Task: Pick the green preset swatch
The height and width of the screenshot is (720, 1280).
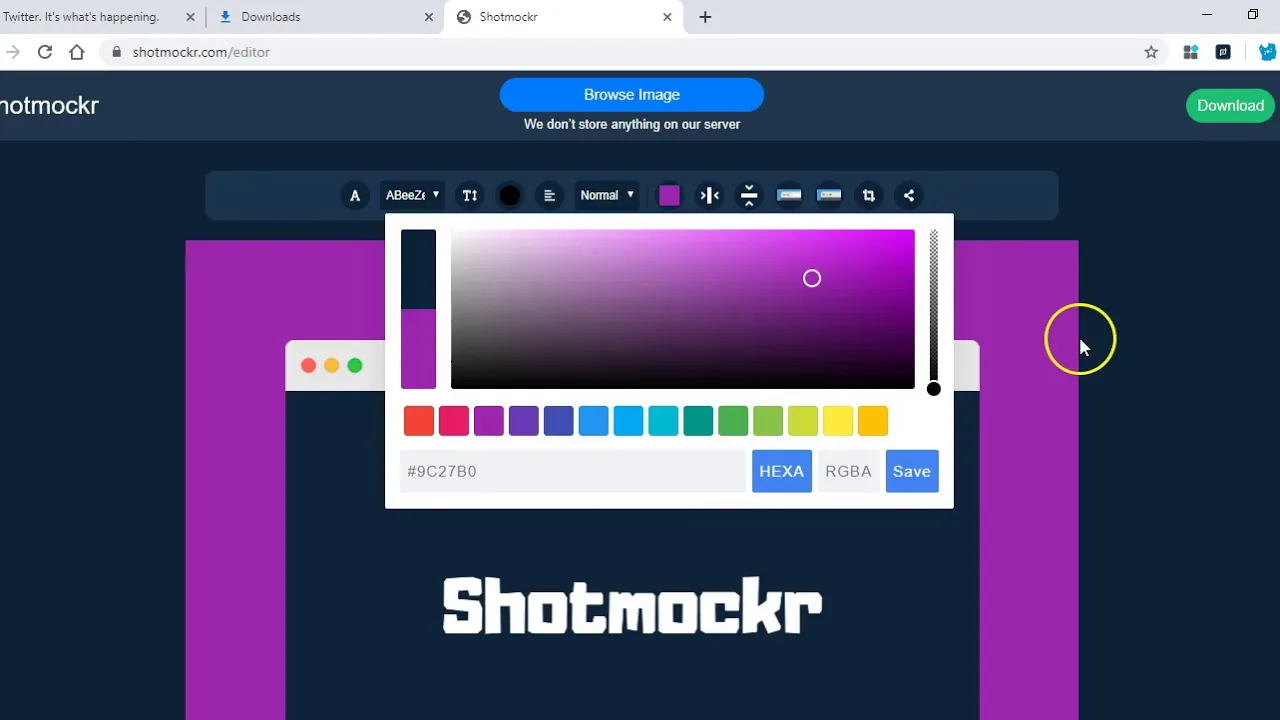Action: point(733,421)
